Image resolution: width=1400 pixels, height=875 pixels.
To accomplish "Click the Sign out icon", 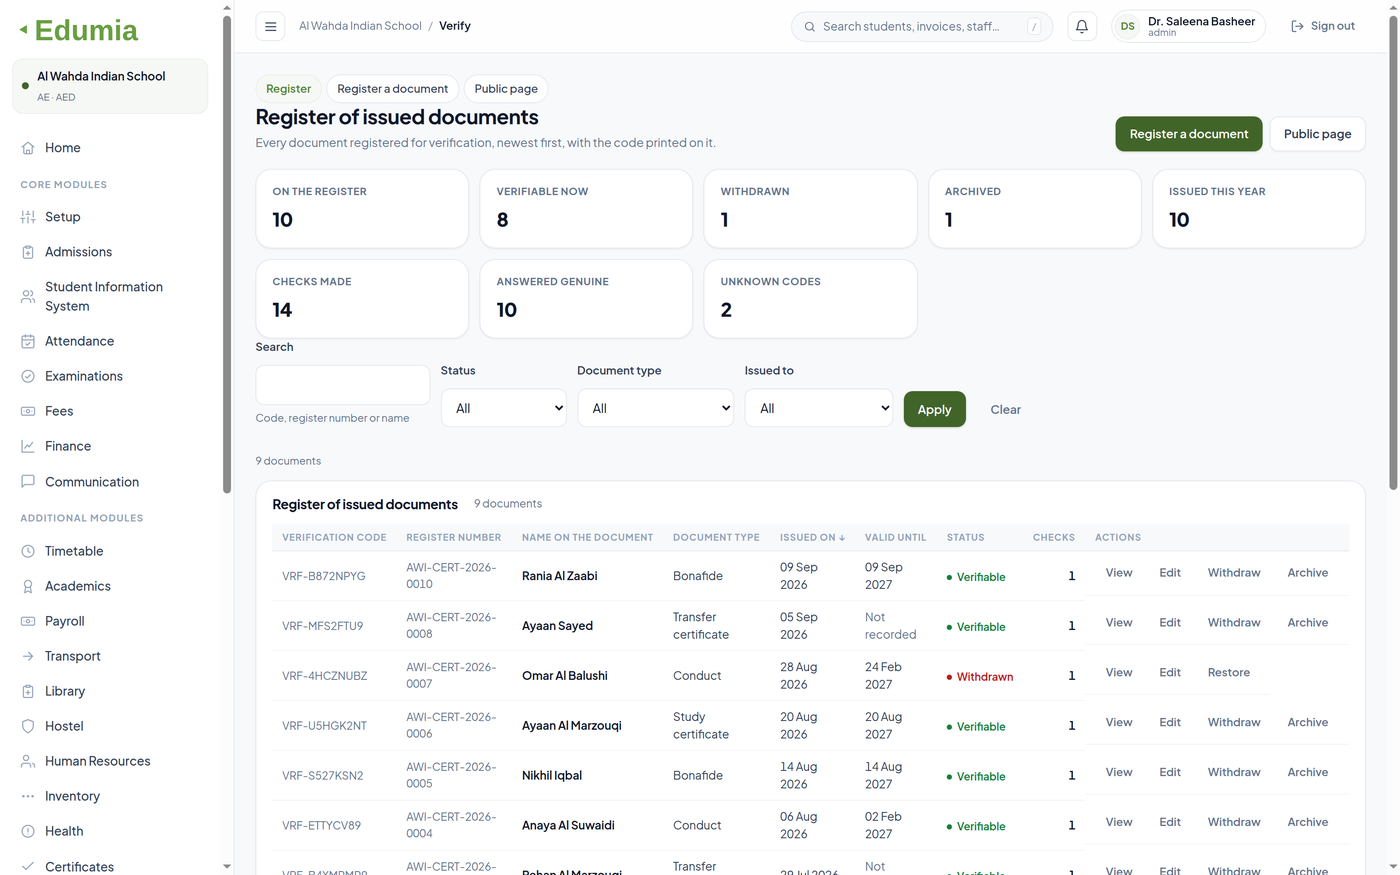I will pyautogui.click(x=1297, y=26).
